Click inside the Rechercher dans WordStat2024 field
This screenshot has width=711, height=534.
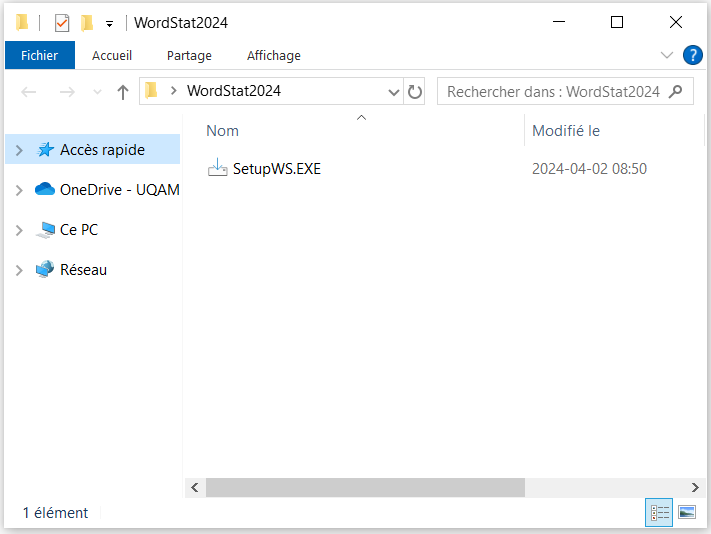pyautogui.click(x=552, y=91)
